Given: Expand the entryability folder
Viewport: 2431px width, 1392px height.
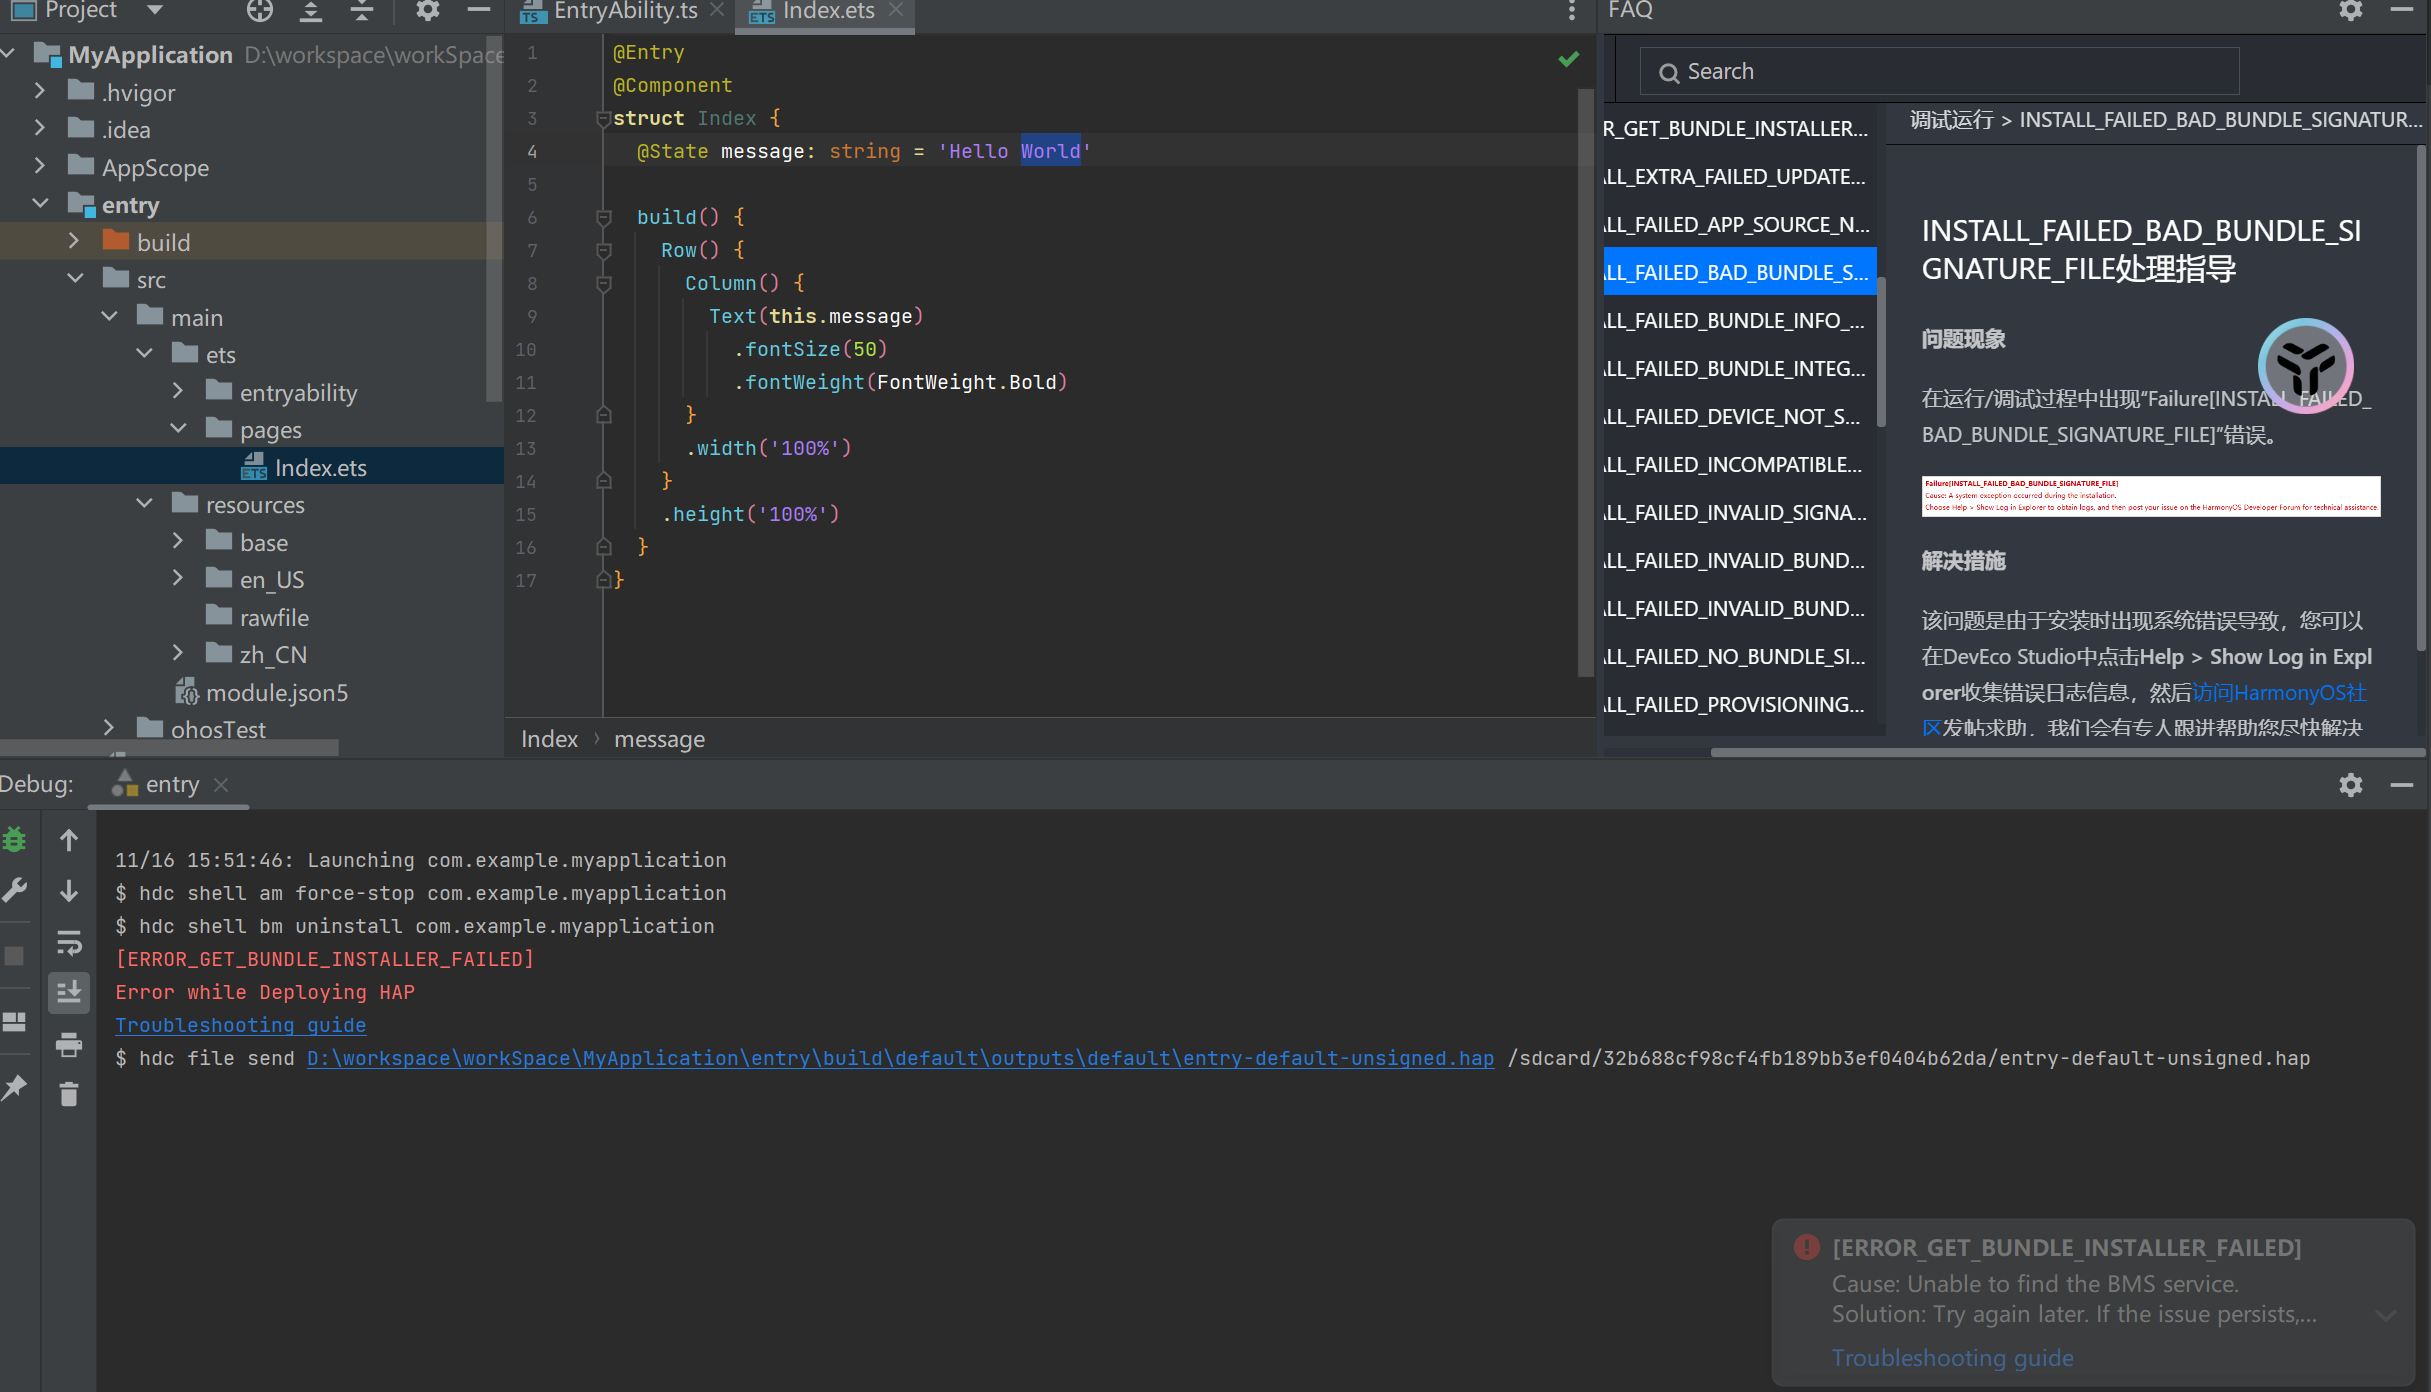Looking at the screenshot, I should [178, 391].
